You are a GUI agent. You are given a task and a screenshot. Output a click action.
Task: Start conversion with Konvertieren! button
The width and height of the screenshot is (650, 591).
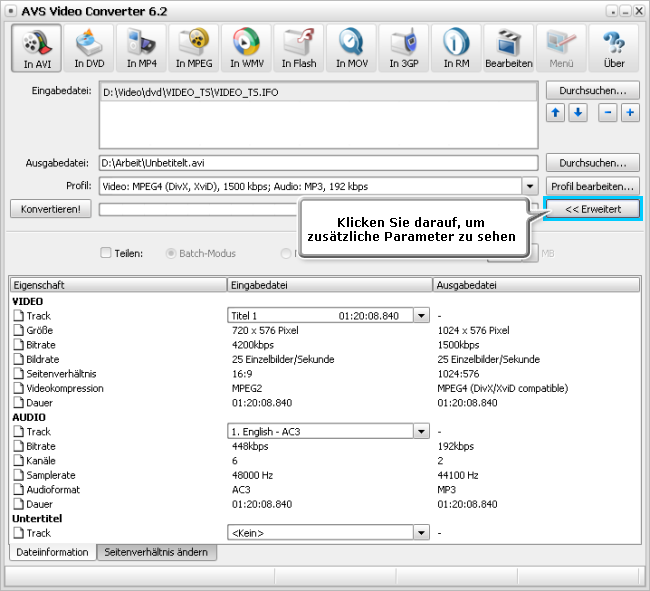(x=51, y=209)
